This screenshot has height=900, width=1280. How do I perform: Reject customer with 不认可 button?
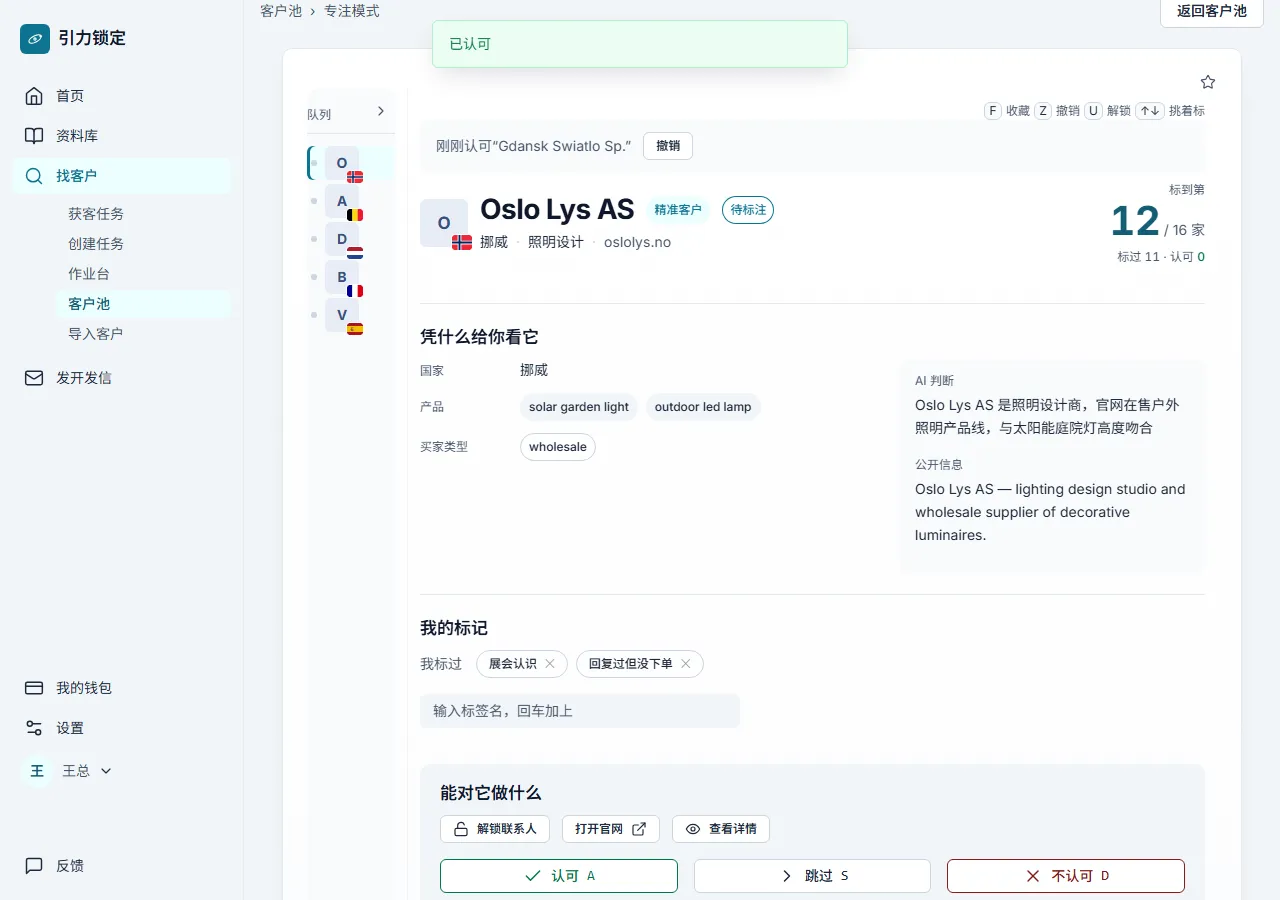click(1066, 876)
